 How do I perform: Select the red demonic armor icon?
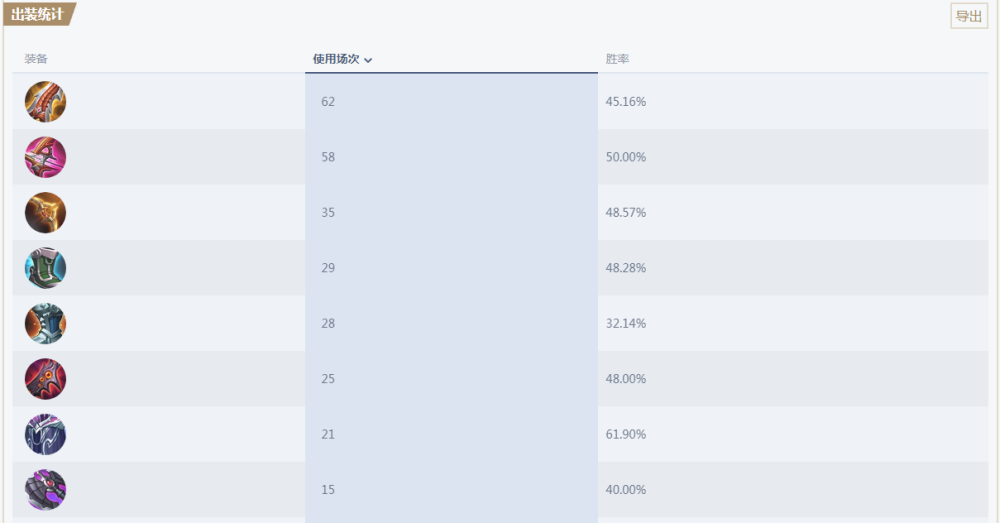pyautogui.click(x=45, y=379)
